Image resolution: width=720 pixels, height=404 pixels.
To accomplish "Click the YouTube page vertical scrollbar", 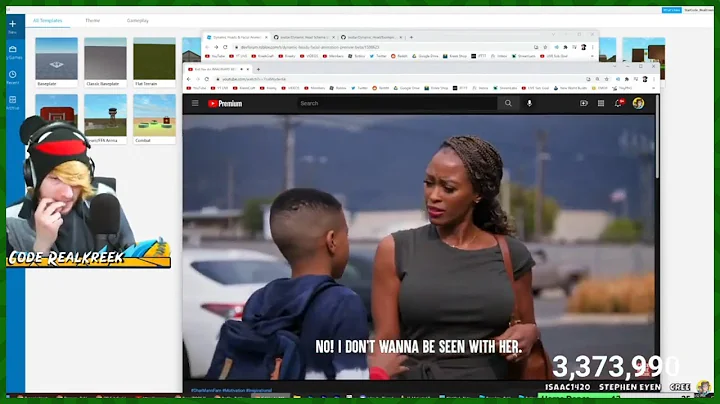I will (657, 137).
